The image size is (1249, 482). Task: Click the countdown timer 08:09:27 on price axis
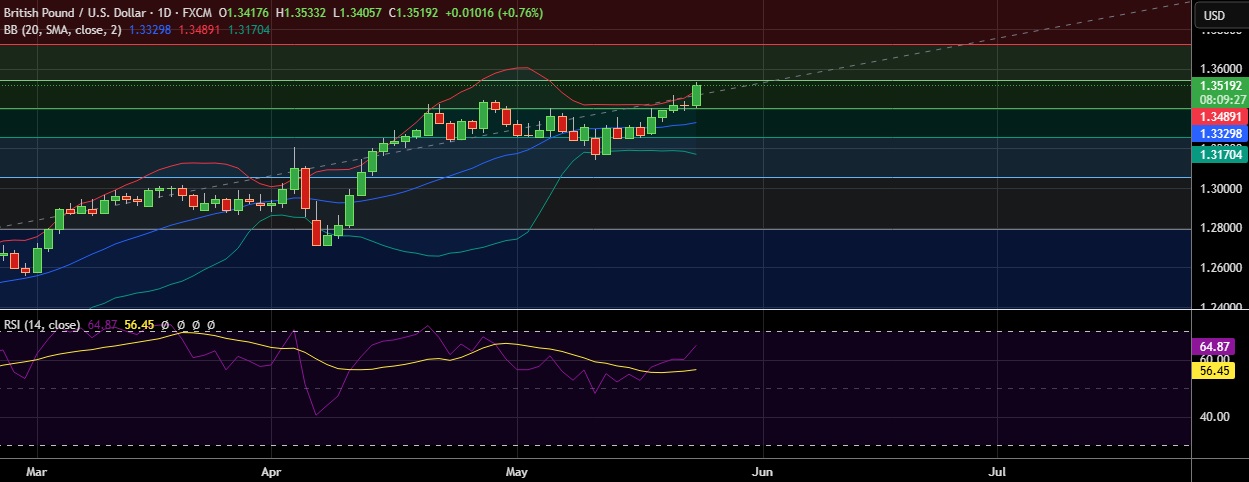click(x=1221, y=99)
